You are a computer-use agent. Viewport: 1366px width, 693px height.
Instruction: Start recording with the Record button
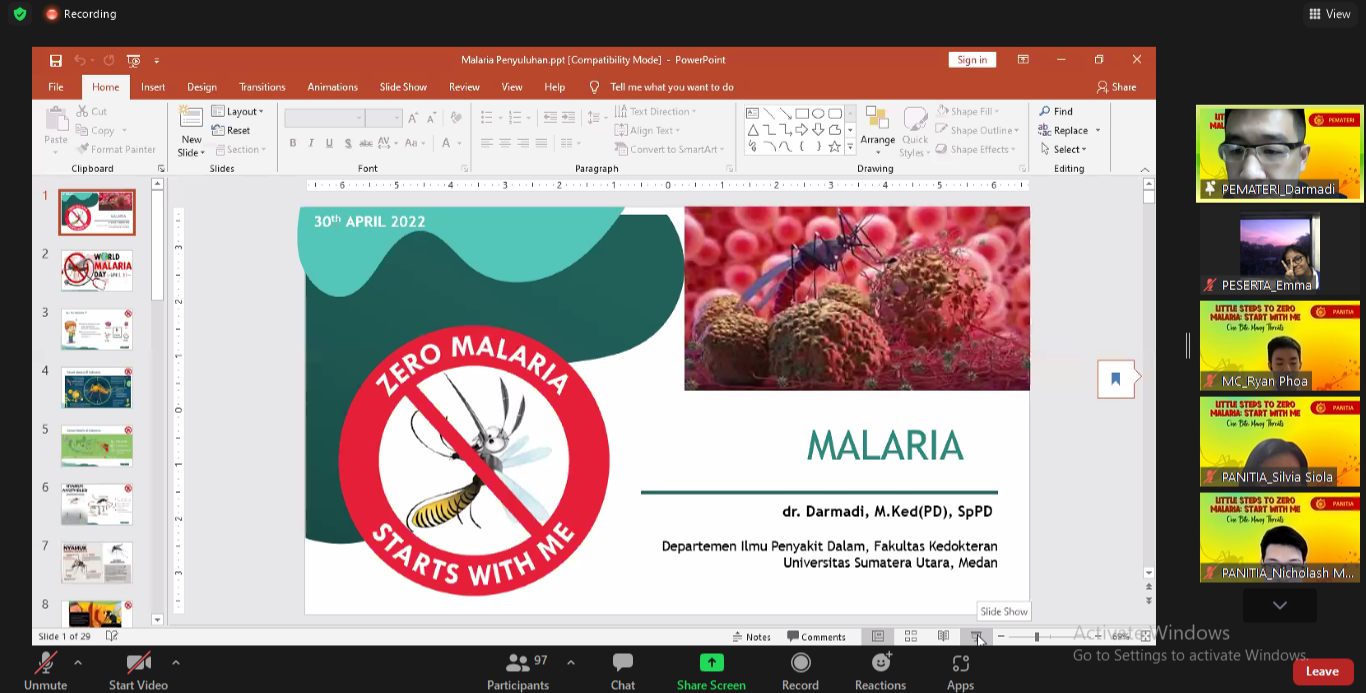(800, 670)
